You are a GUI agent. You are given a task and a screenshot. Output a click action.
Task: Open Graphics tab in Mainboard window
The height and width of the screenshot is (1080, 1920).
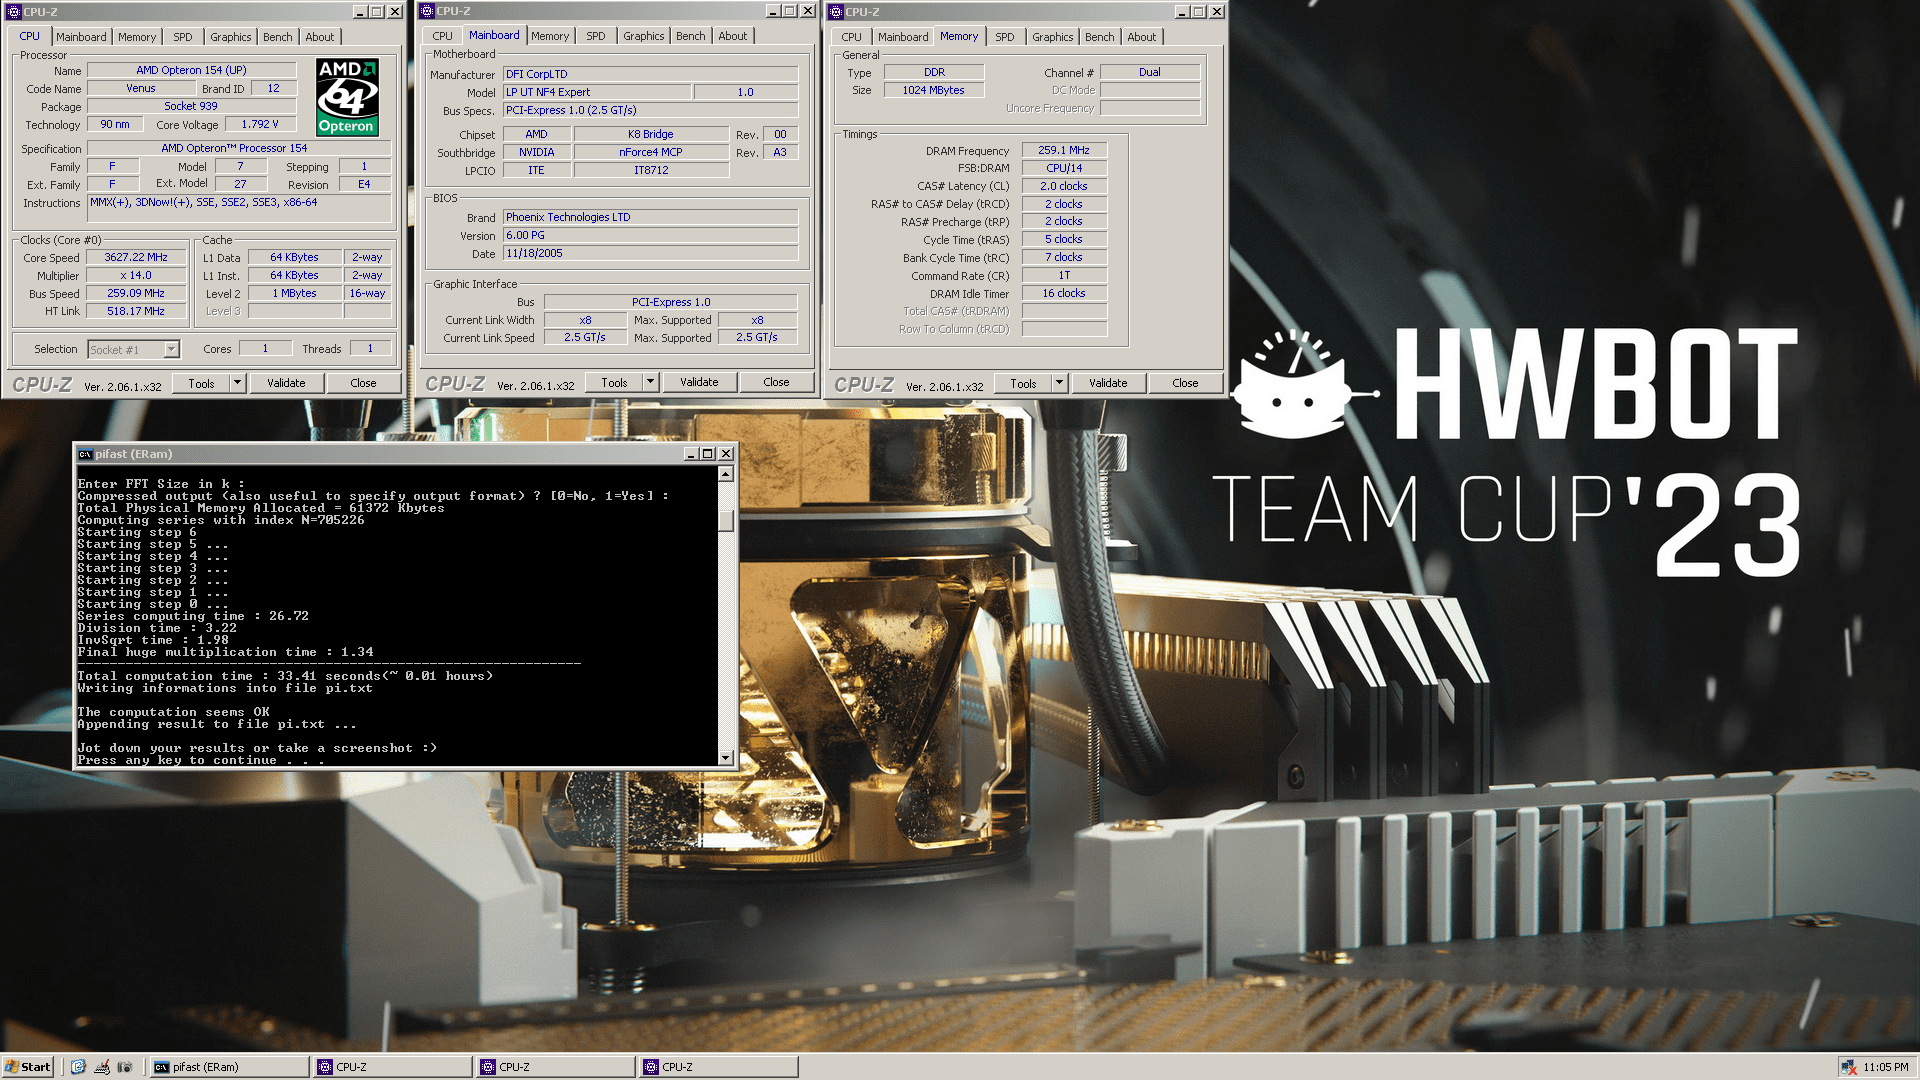tap(643, 36)
